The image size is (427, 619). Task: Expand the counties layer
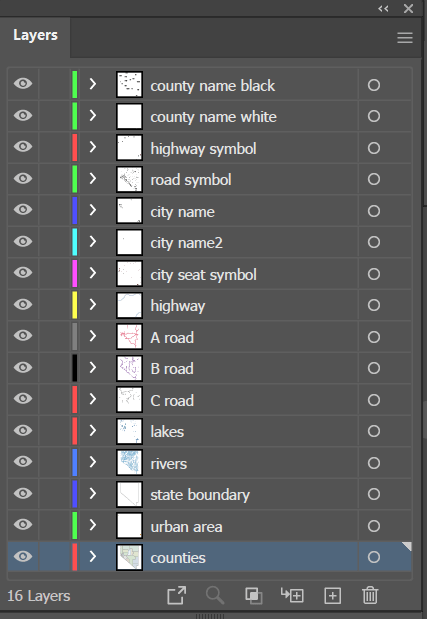93,556
